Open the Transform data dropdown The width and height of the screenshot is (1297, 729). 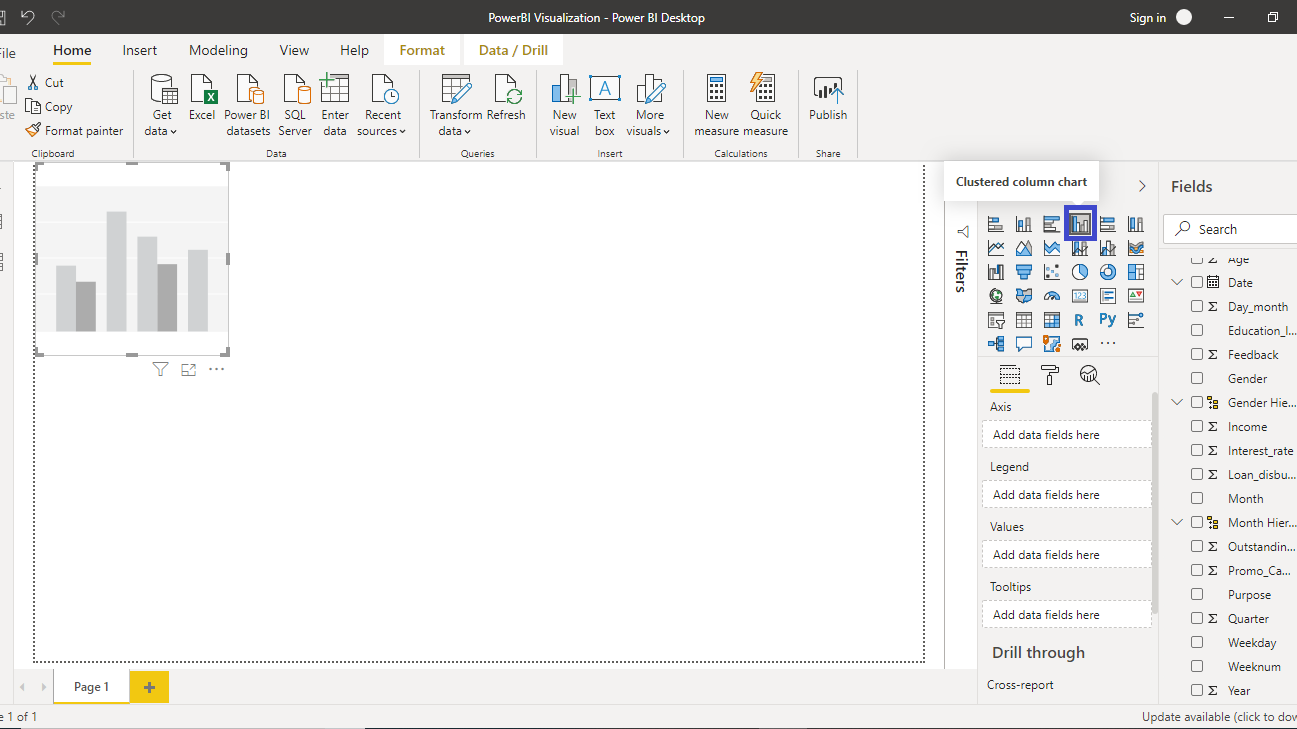(x=455, y=105)
